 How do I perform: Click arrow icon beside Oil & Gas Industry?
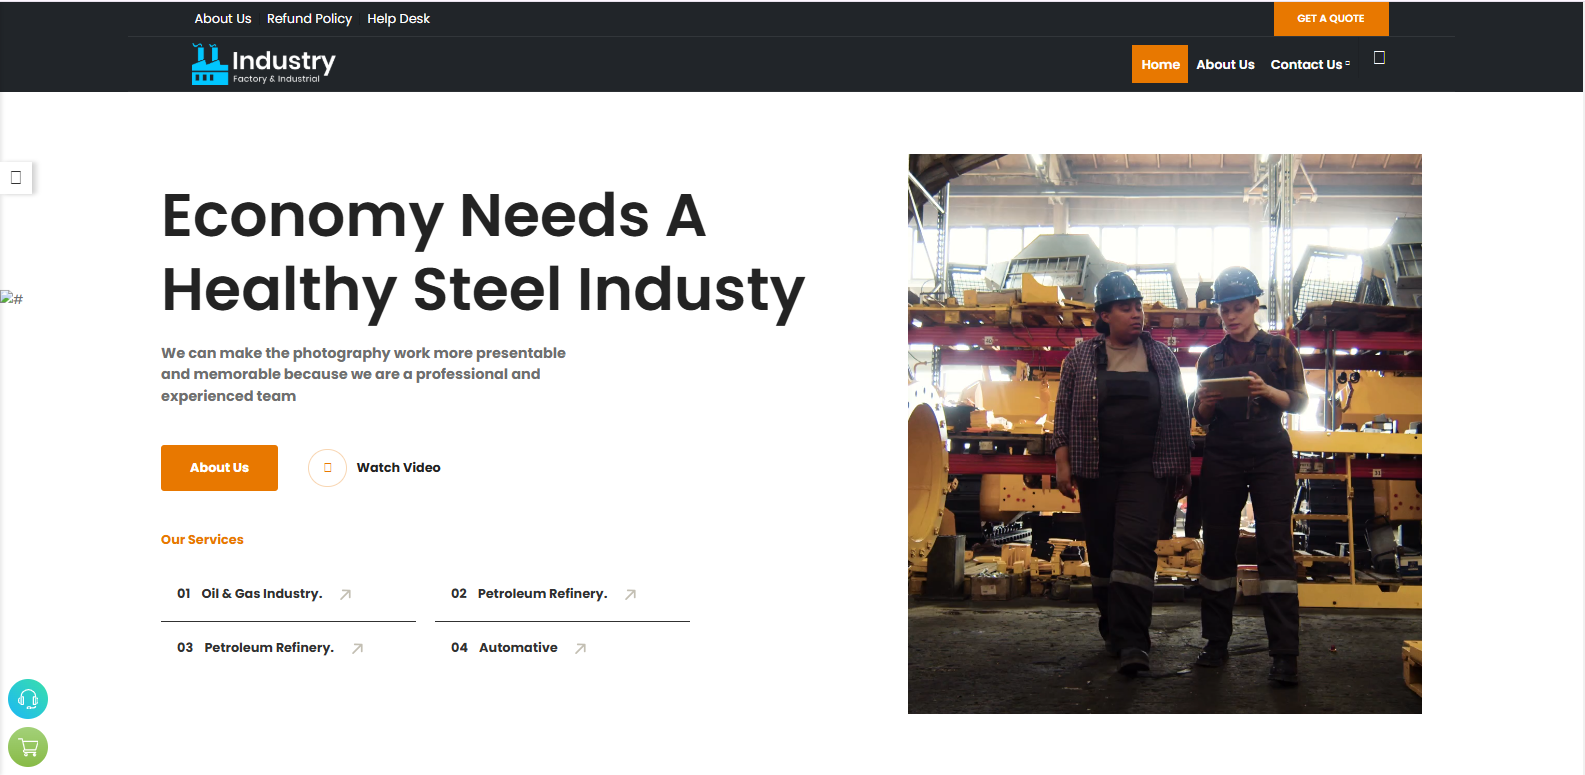click(346, 594)
